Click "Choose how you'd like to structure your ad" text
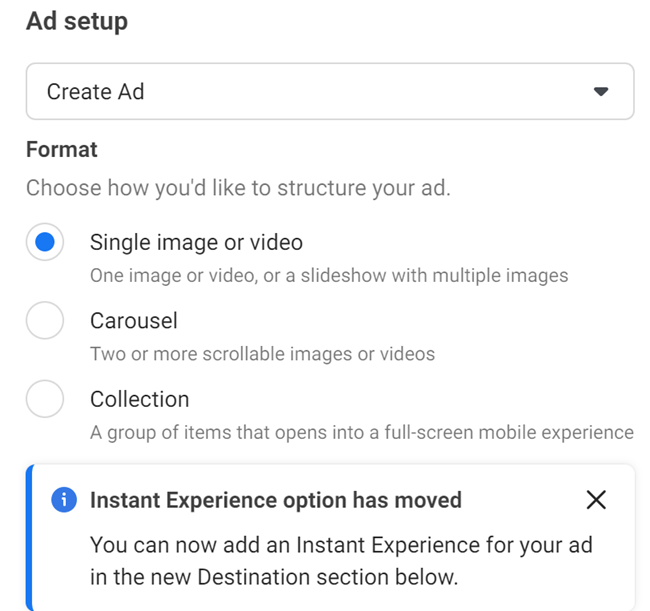The height and width of the screenshot is (611, 650). (x=238, y=188)
